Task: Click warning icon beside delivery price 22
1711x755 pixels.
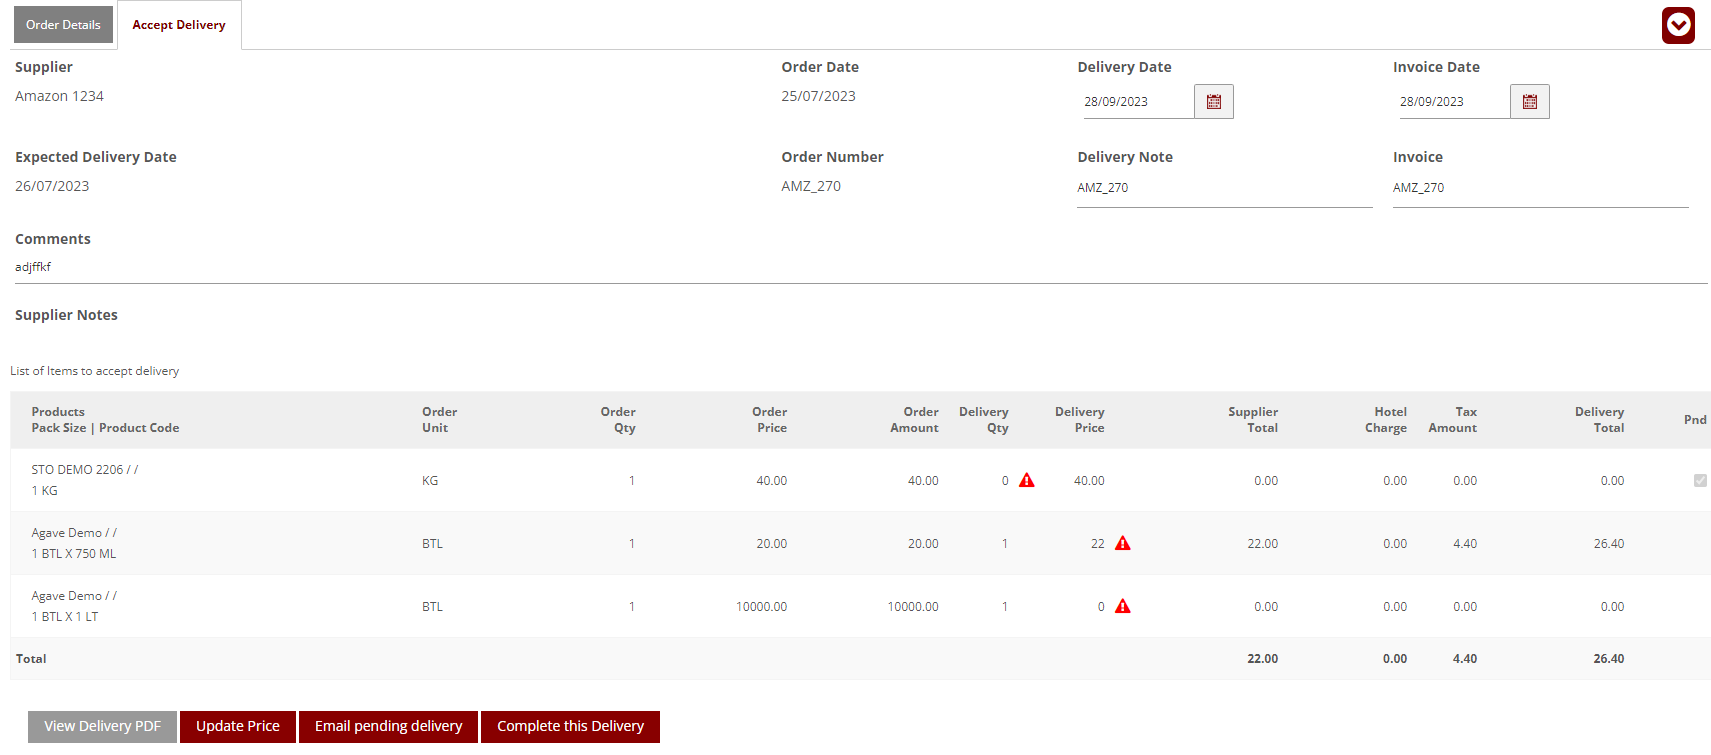Action: (x=1122, y=544)
